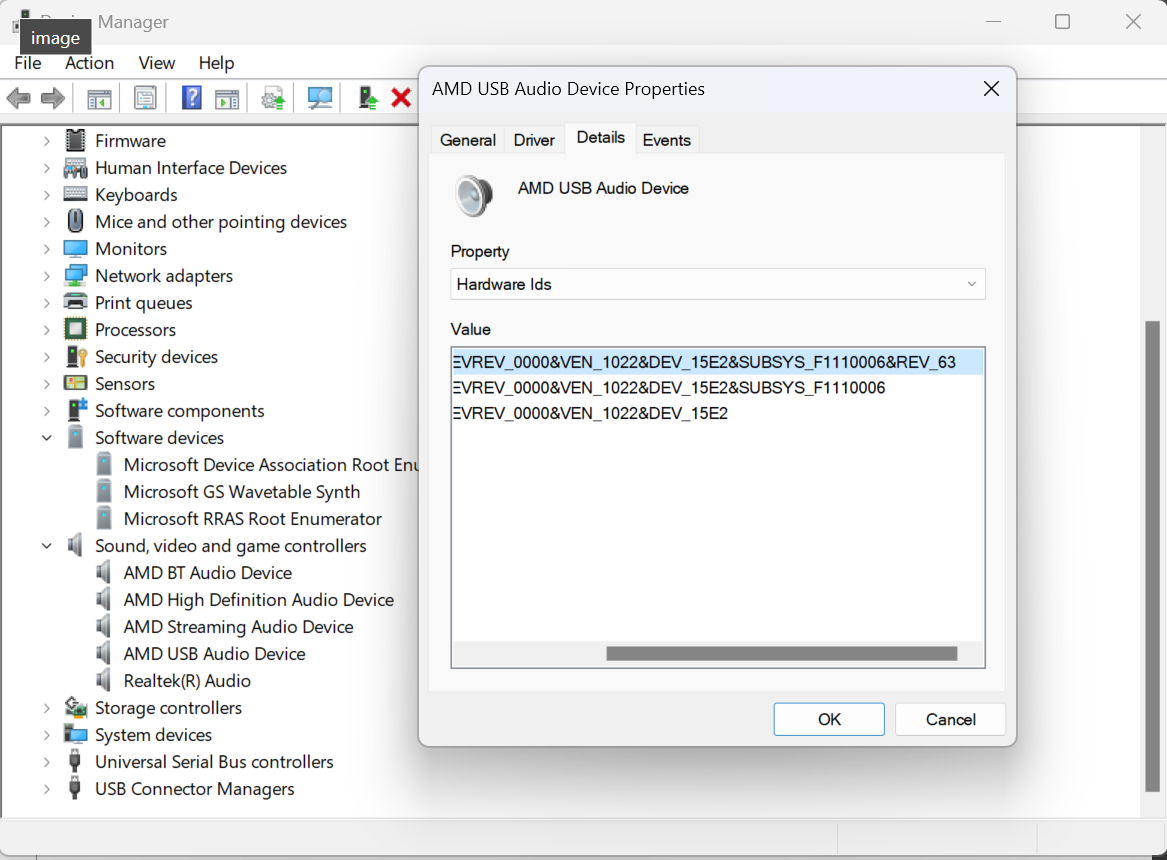Click the horizontal scrollbar in Value list
This screenshot has height=860, width=1167.
[781, 653]
